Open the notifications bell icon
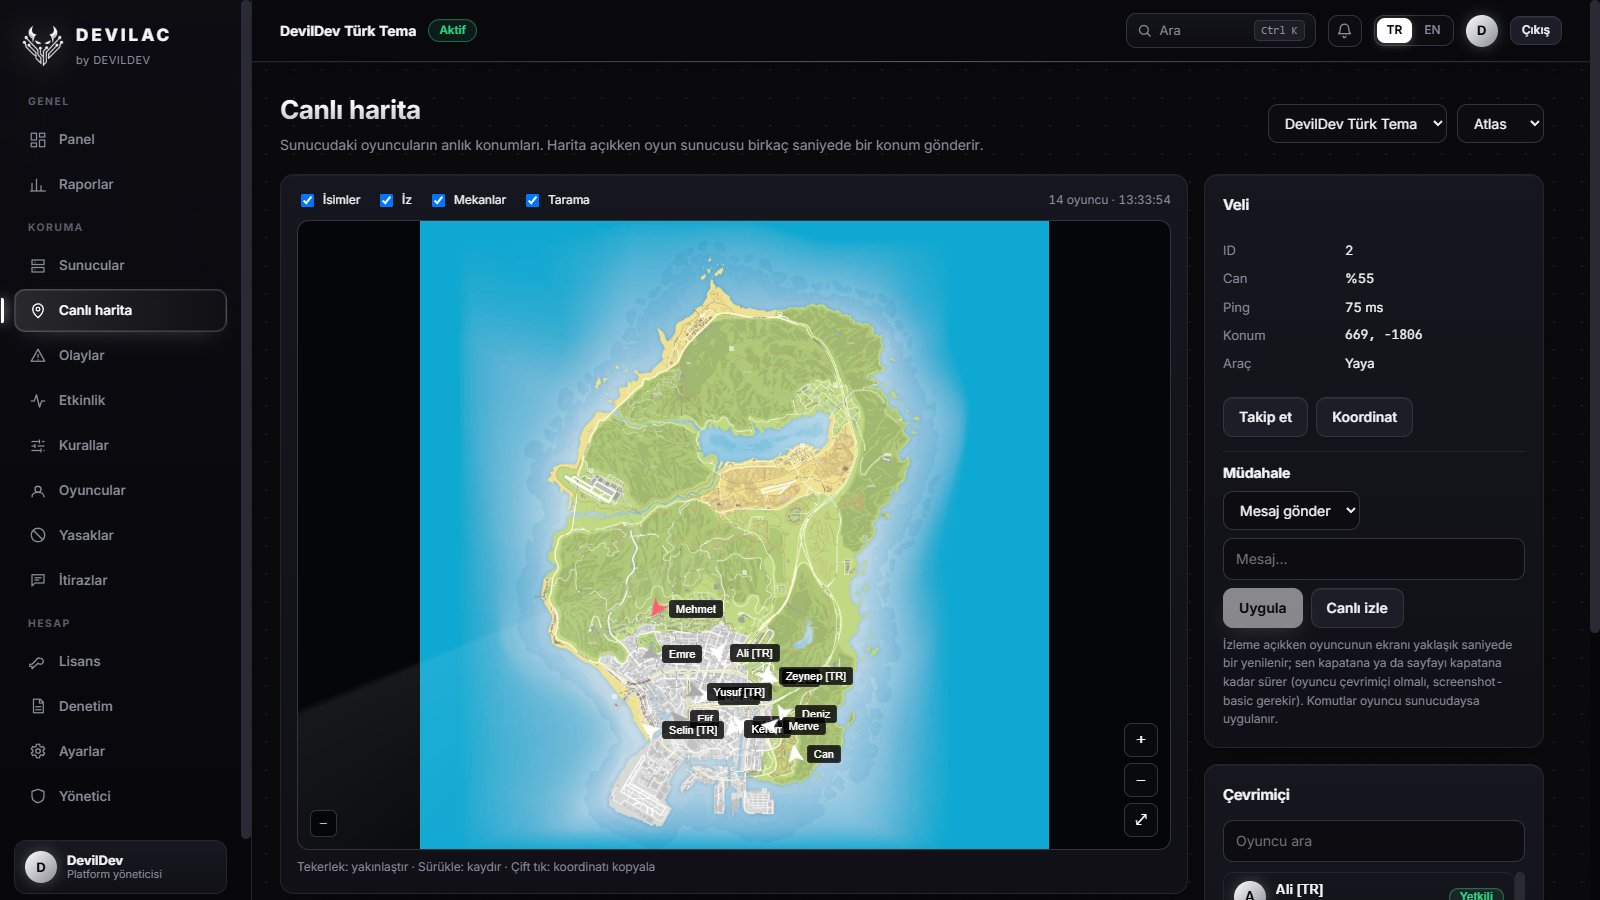Image resolution: width=1600 pixels, height=900 pixels. (1344, 31)
